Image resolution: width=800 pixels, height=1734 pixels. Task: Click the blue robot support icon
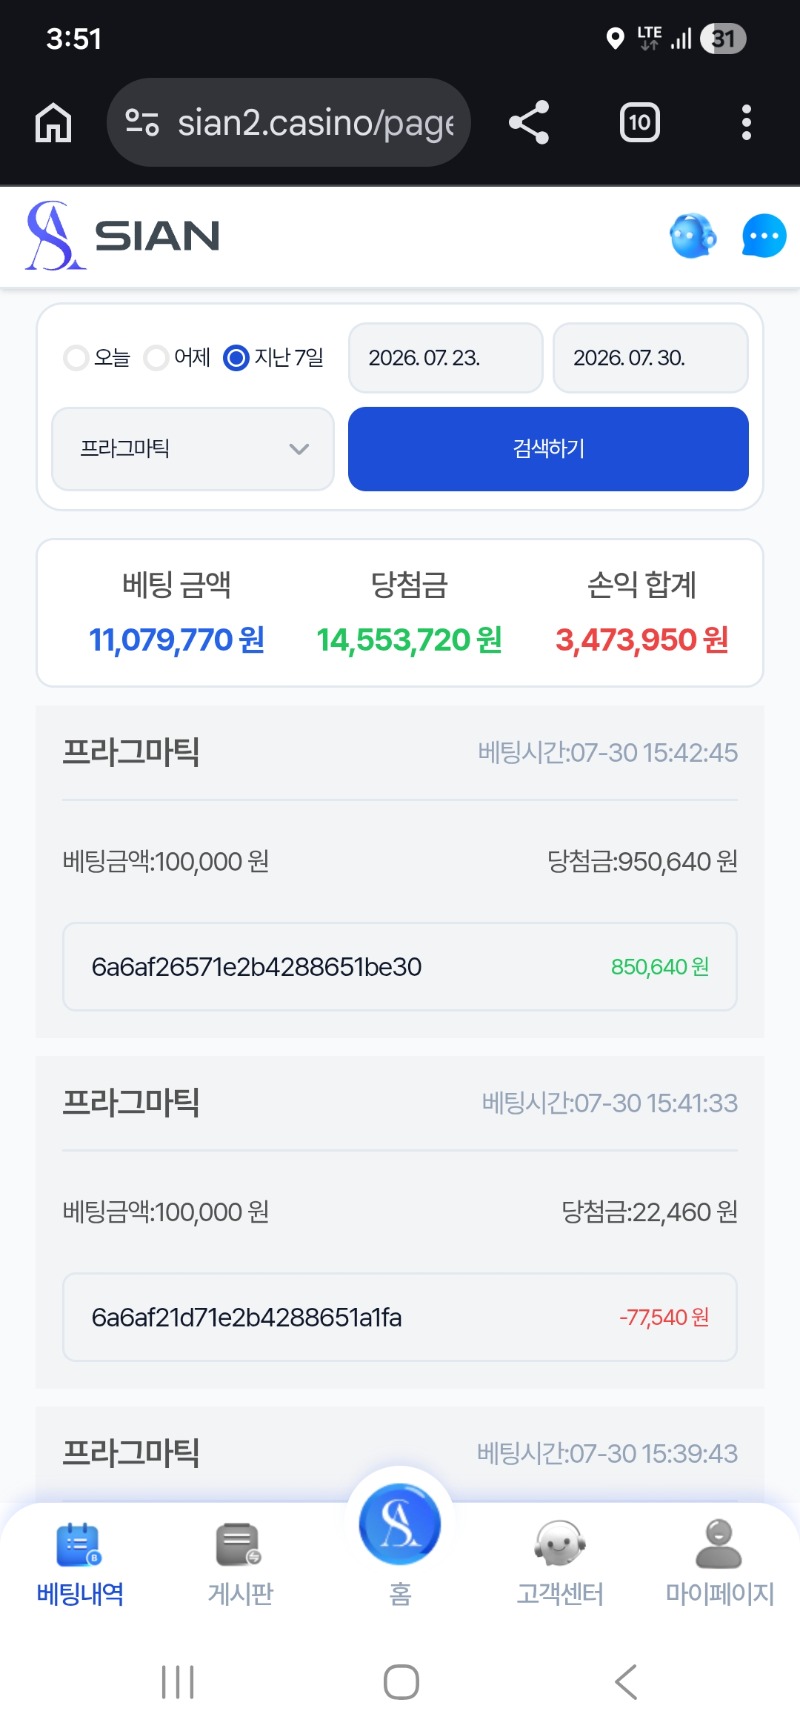[692, 236]
